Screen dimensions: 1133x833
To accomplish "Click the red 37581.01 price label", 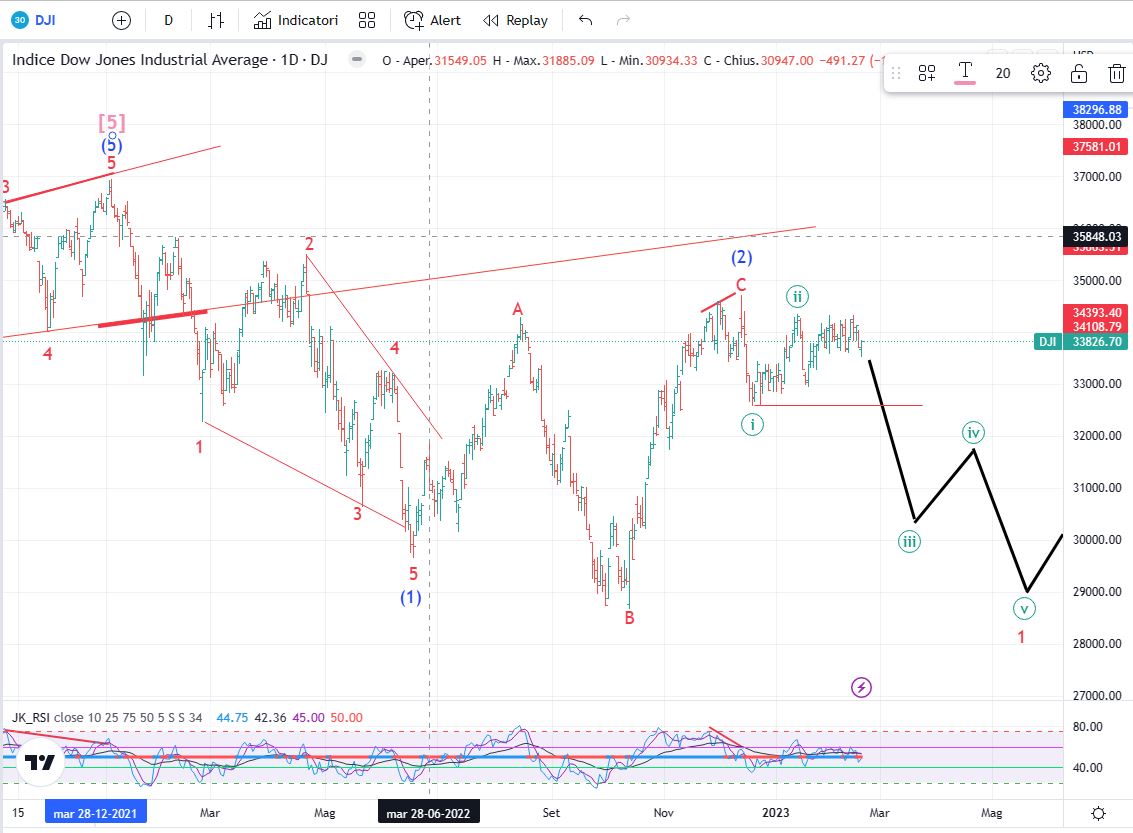I will point(1096,147).
